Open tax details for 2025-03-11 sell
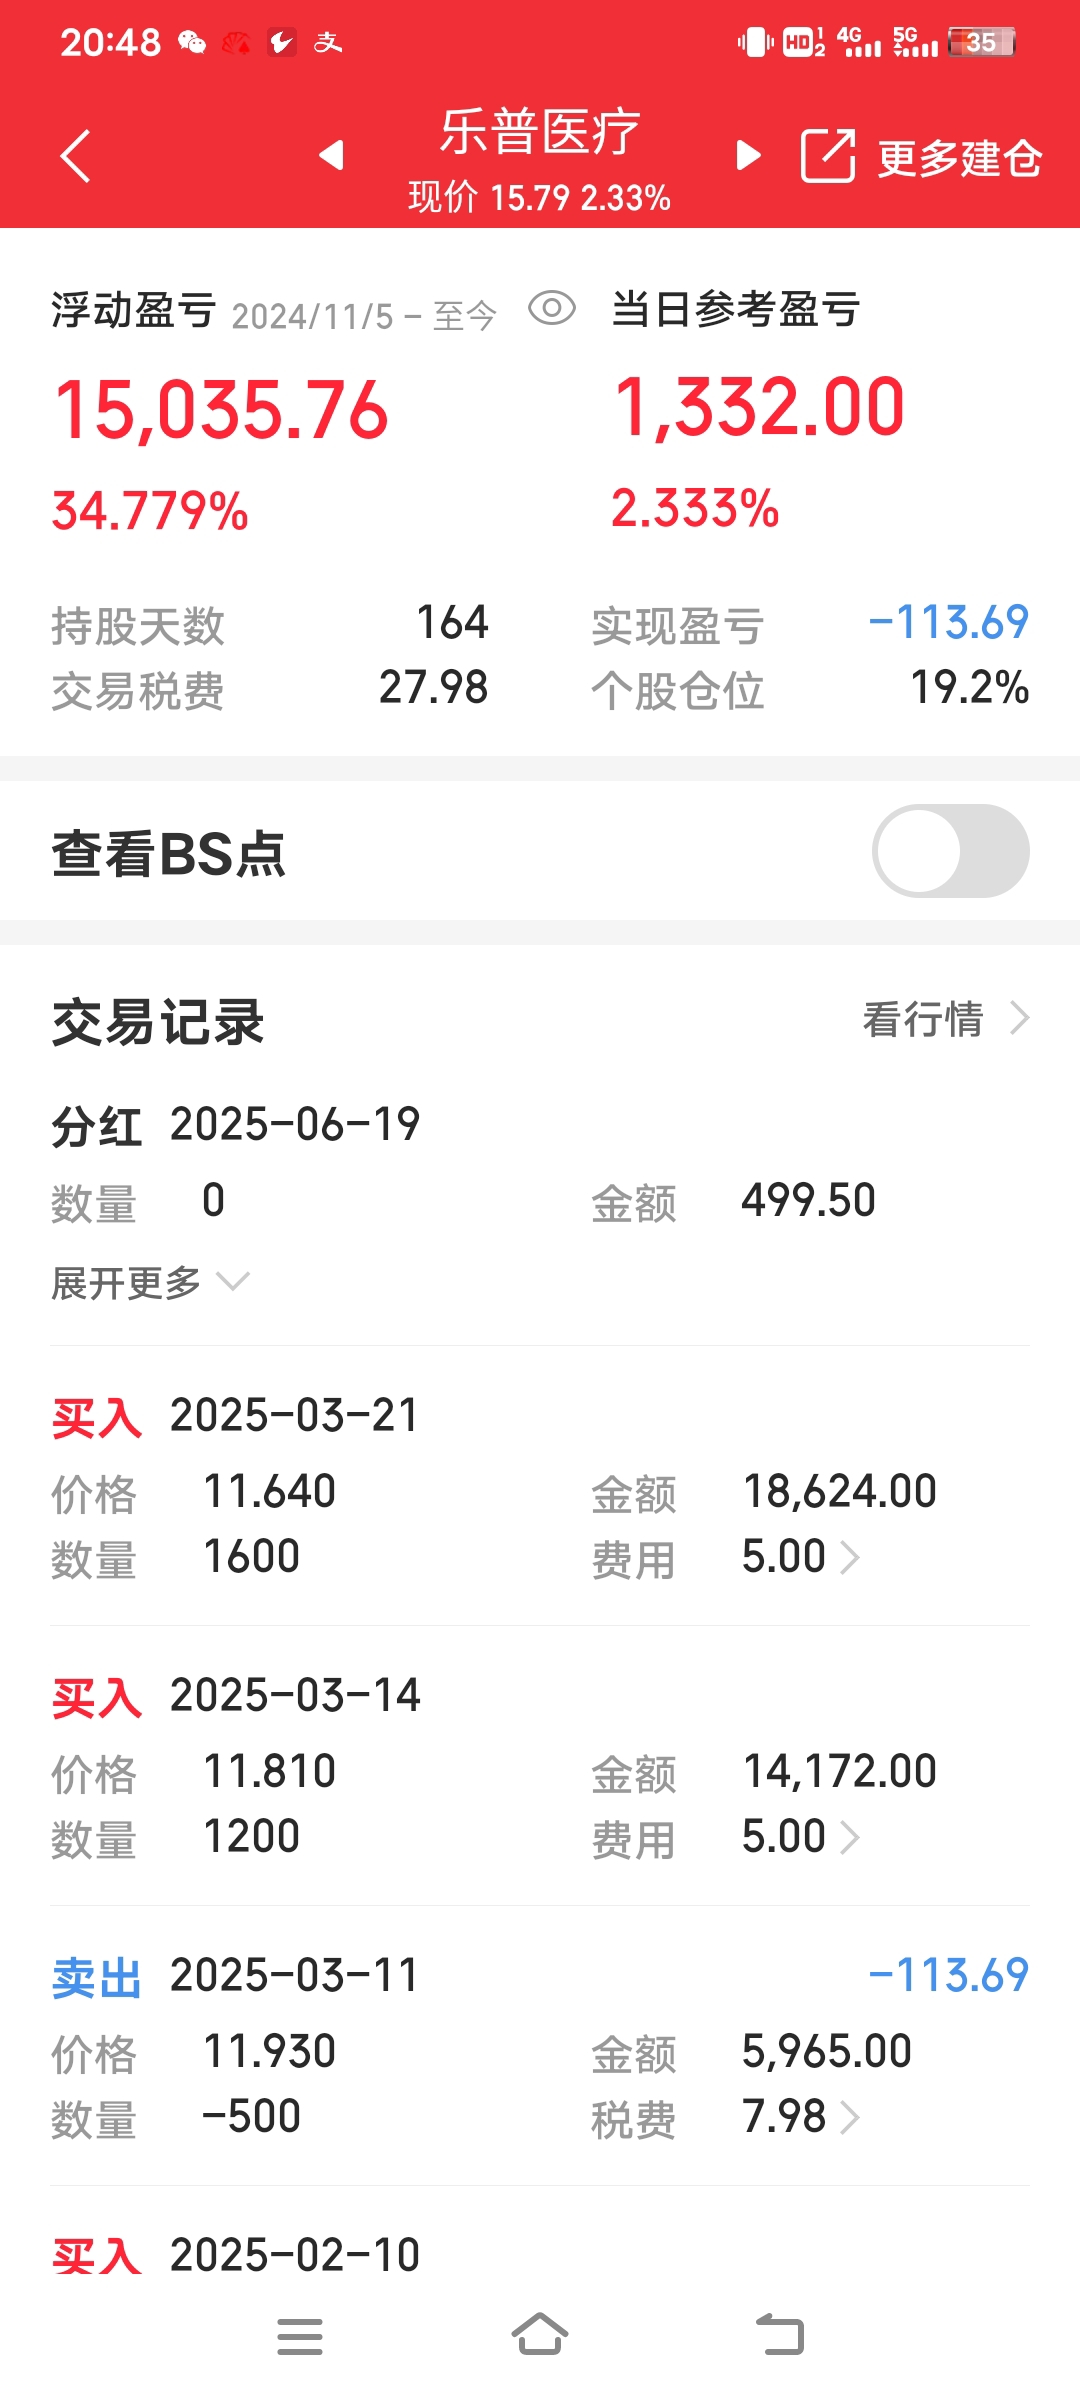The width and height of the screenshot is (1080, 2400). point(800,2117)
